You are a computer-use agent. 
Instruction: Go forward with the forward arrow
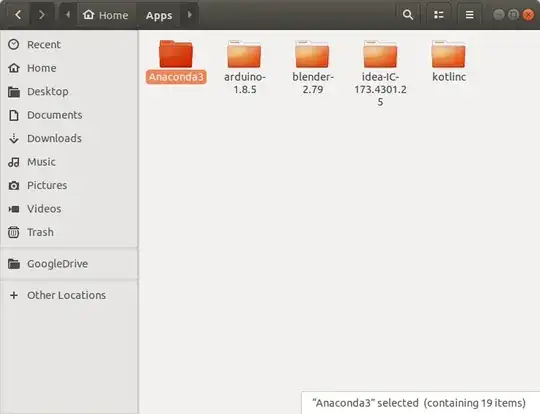pos(42,15)
